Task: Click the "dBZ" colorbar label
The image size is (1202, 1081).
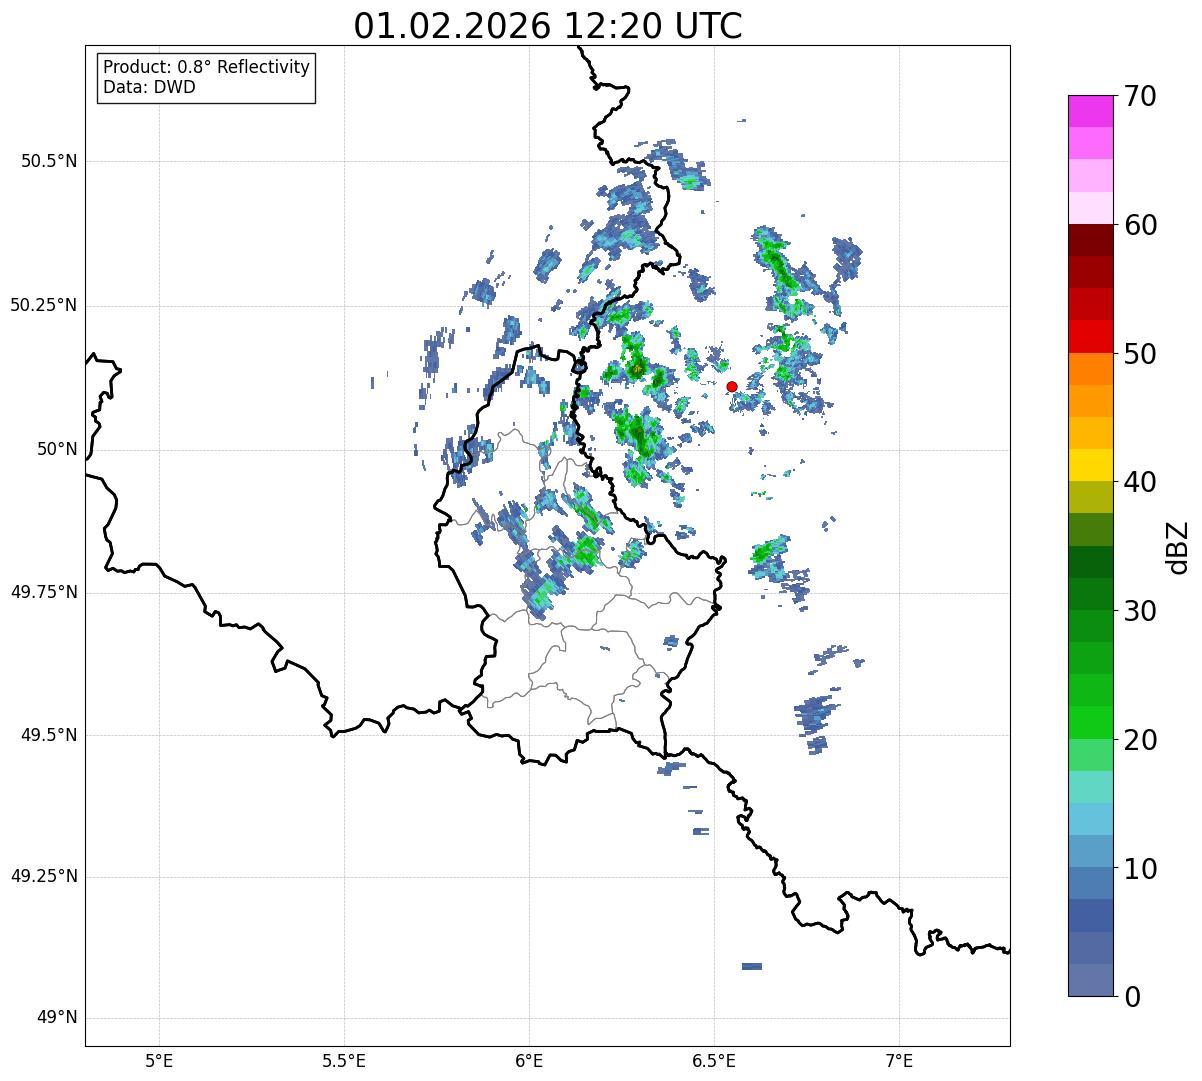Action: click(1178, 547)
